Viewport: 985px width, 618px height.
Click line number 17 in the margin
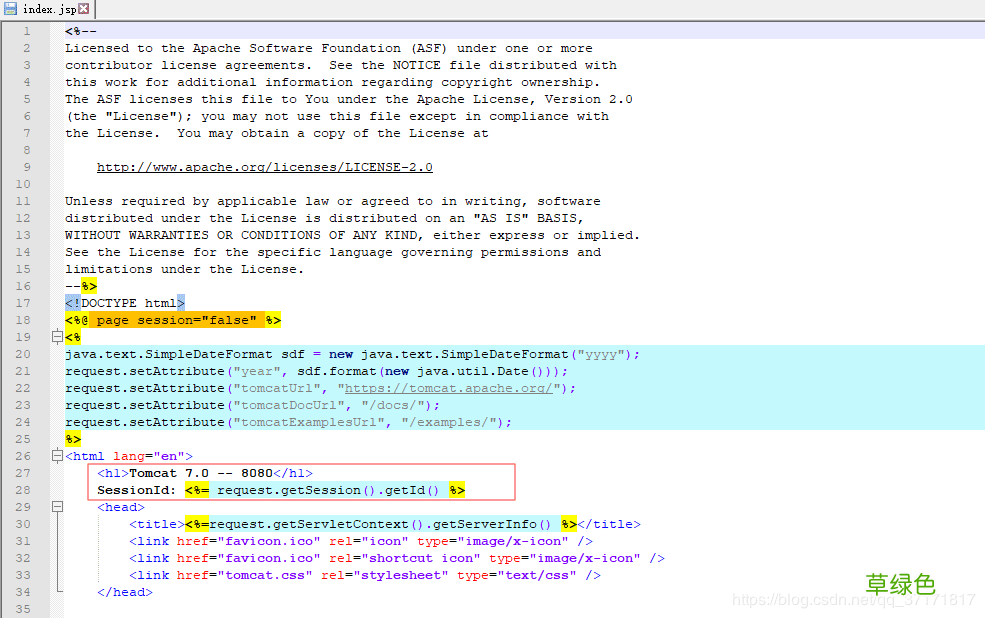[x=23, y=303]
